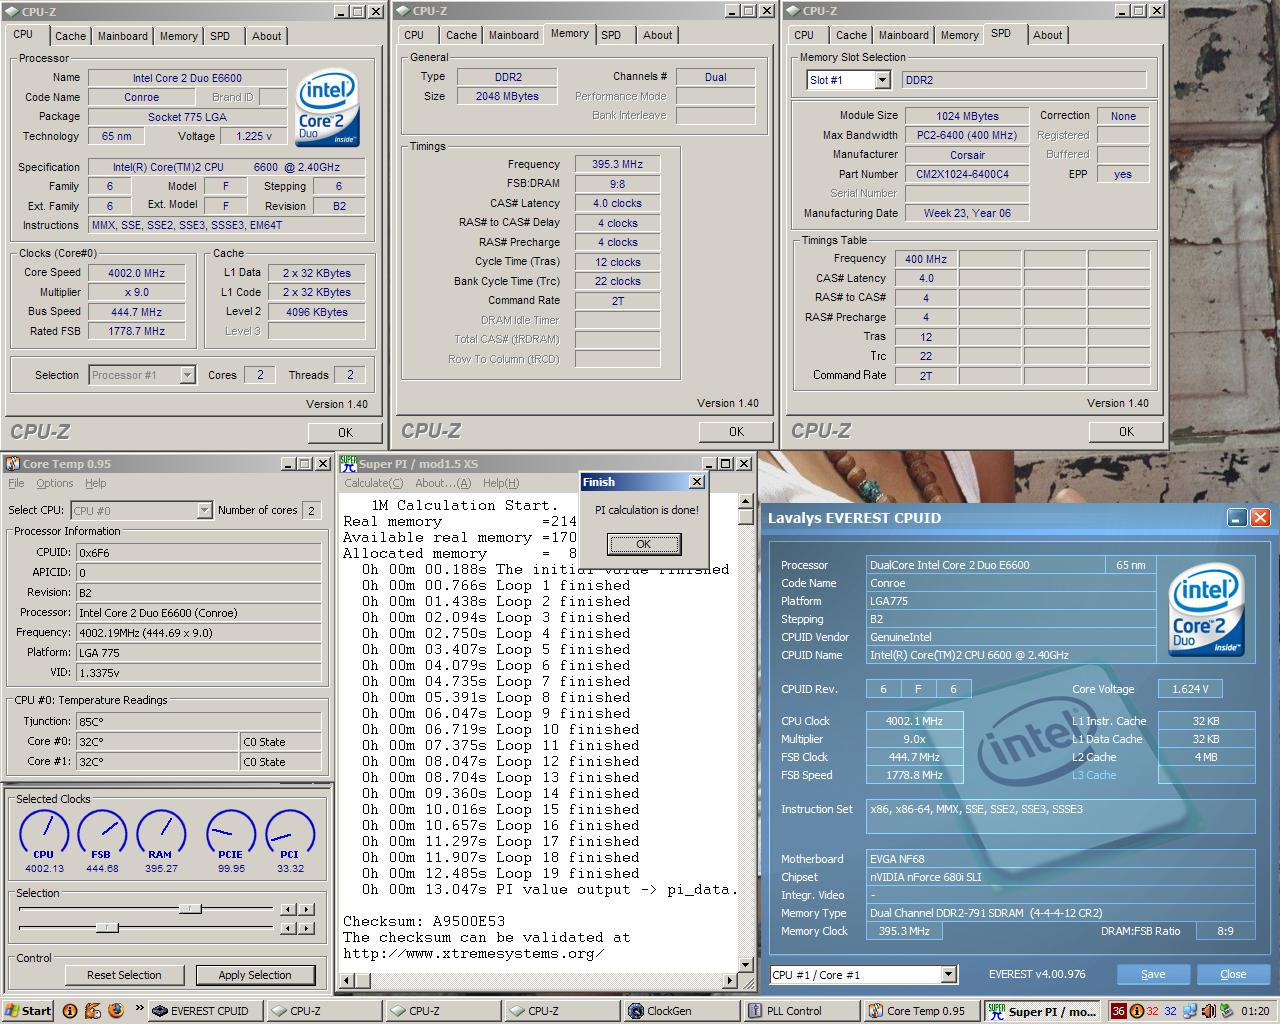Click the PCIE clock gauge
The width and height of the screenshot is (1280, 1024).
click(231, 834)
